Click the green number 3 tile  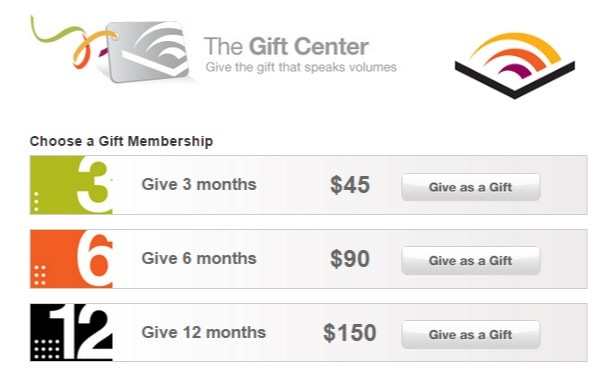71,185
